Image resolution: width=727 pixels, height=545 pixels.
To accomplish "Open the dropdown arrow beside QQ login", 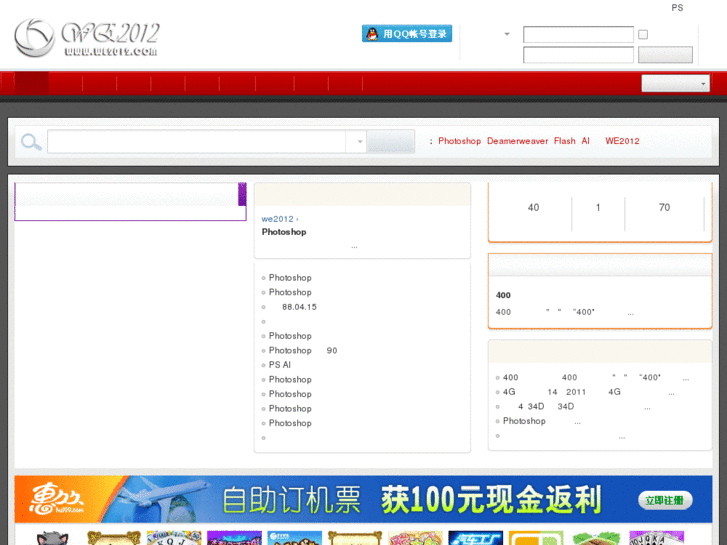I will (x=507, y=34).
